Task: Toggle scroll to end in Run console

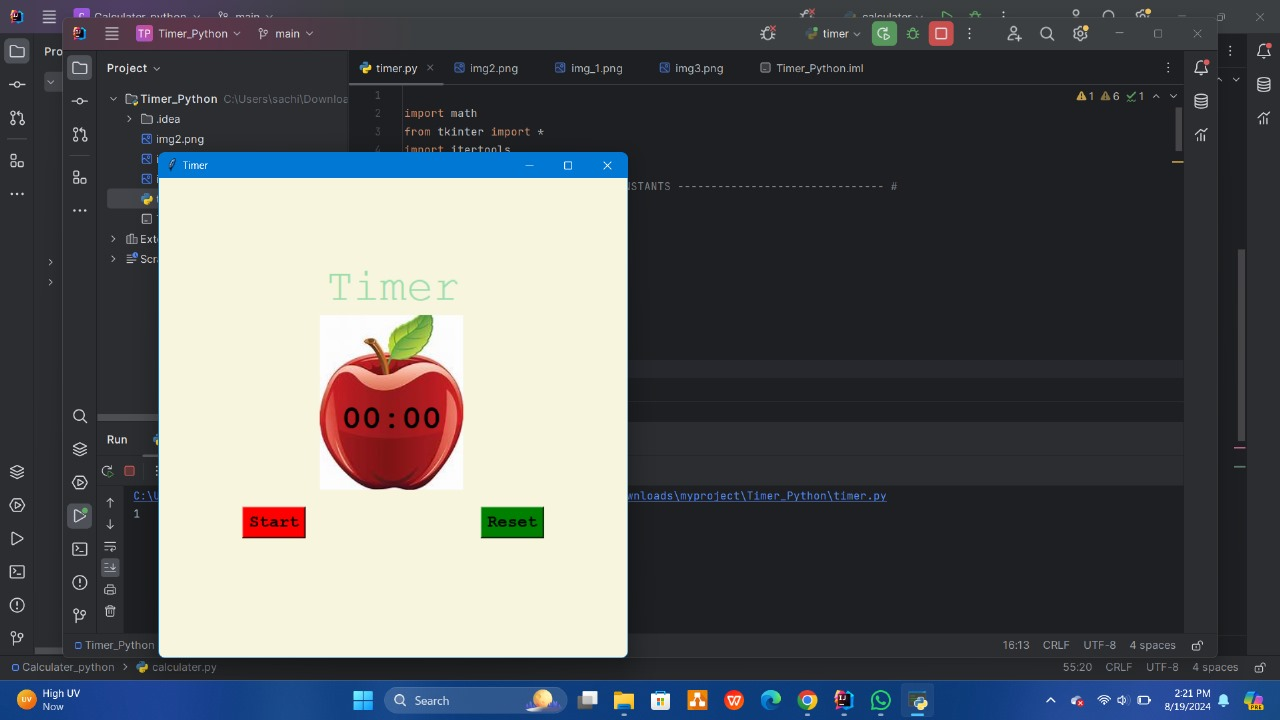Action: [x=110, y=567]
